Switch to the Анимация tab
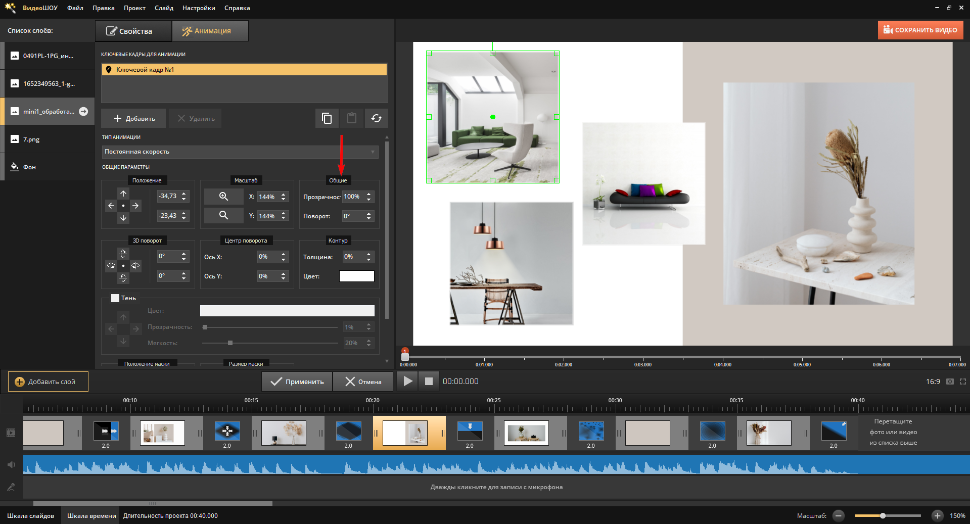Screen dimensions: 970x524 tap(210, 31)
